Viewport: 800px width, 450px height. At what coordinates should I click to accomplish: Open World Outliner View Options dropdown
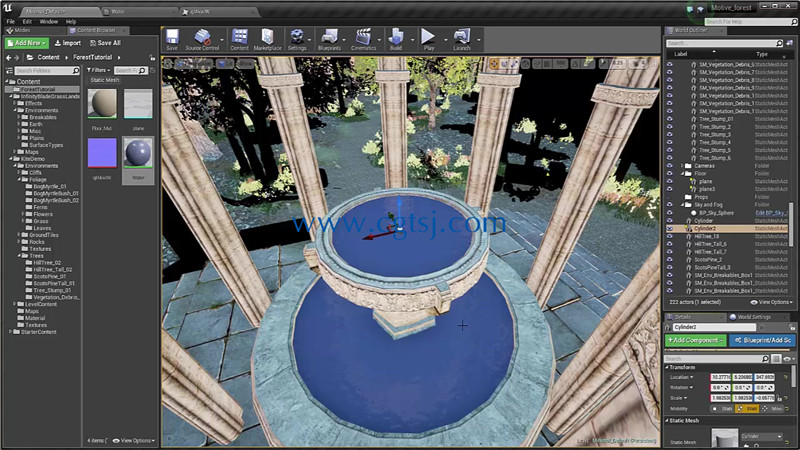click(771, 302)
